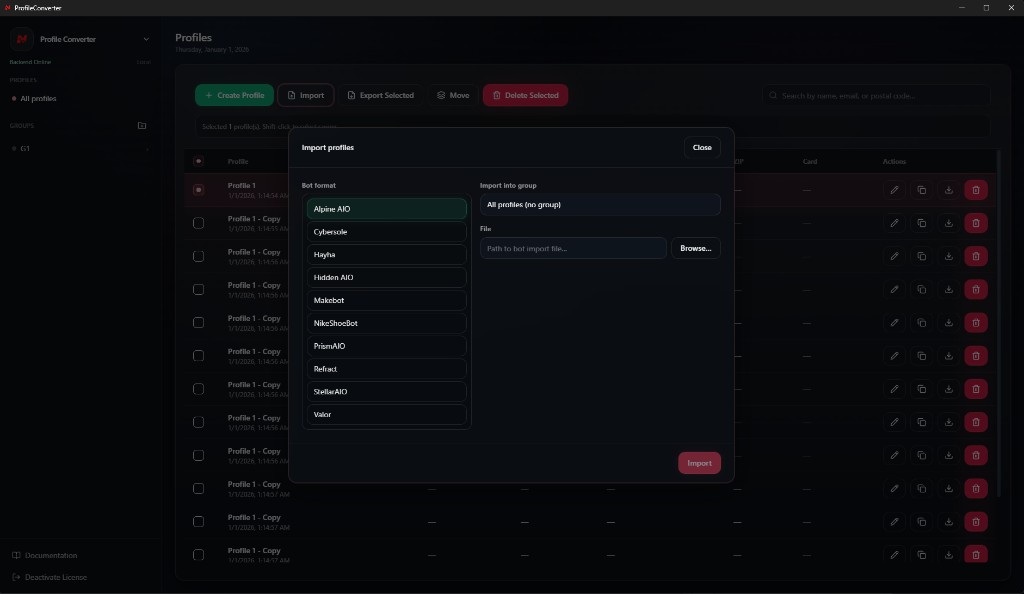Click the Profile Converter logo in sidebar
Screen dimensions: 1024x594
pyautogui.click(x=22, y=39)
